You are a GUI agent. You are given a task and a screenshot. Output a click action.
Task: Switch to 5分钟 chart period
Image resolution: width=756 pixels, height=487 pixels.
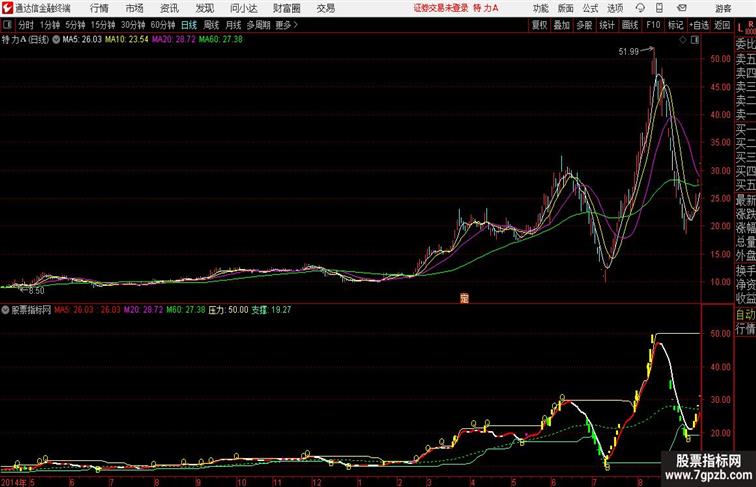(x=75, y=25)
